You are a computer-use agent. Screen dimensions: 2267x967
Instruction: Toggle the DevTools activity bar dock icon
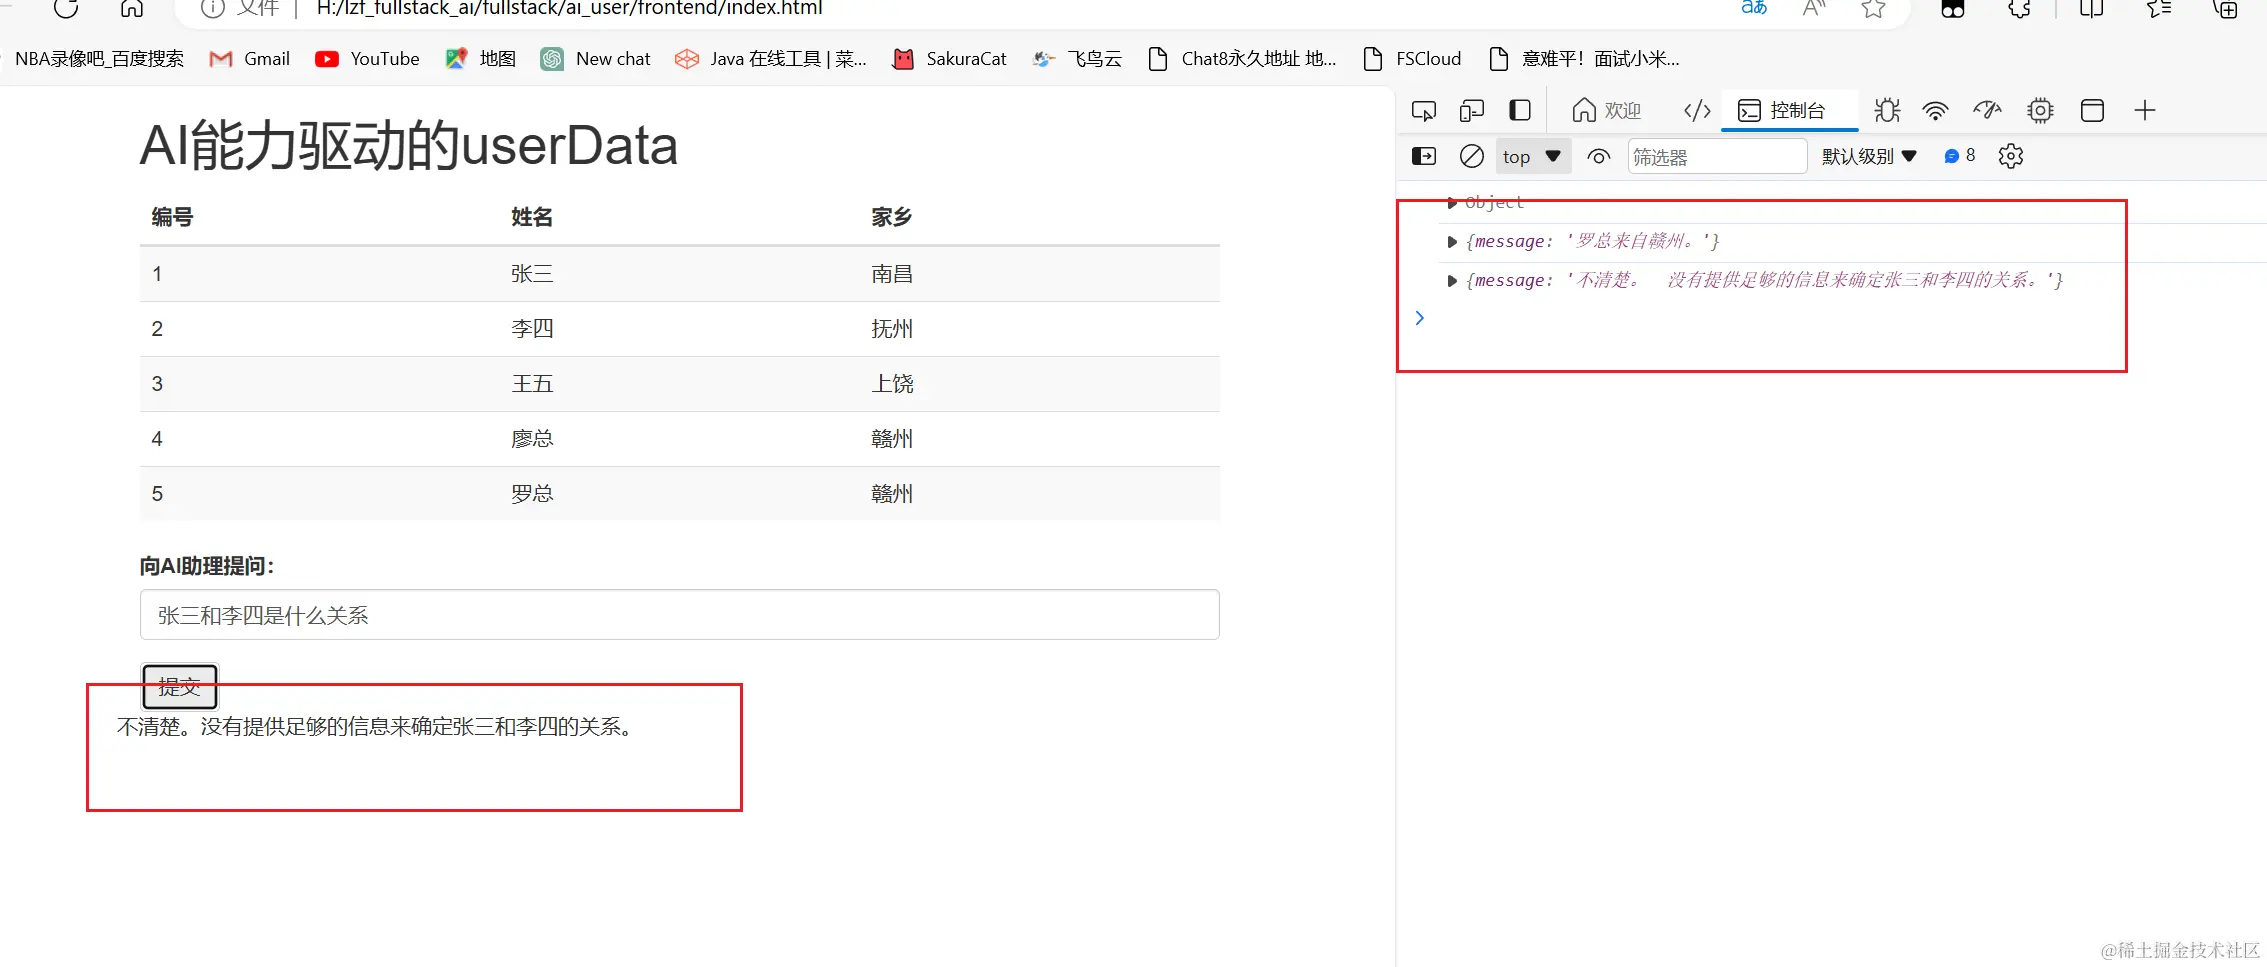[x=1519, y=110]
